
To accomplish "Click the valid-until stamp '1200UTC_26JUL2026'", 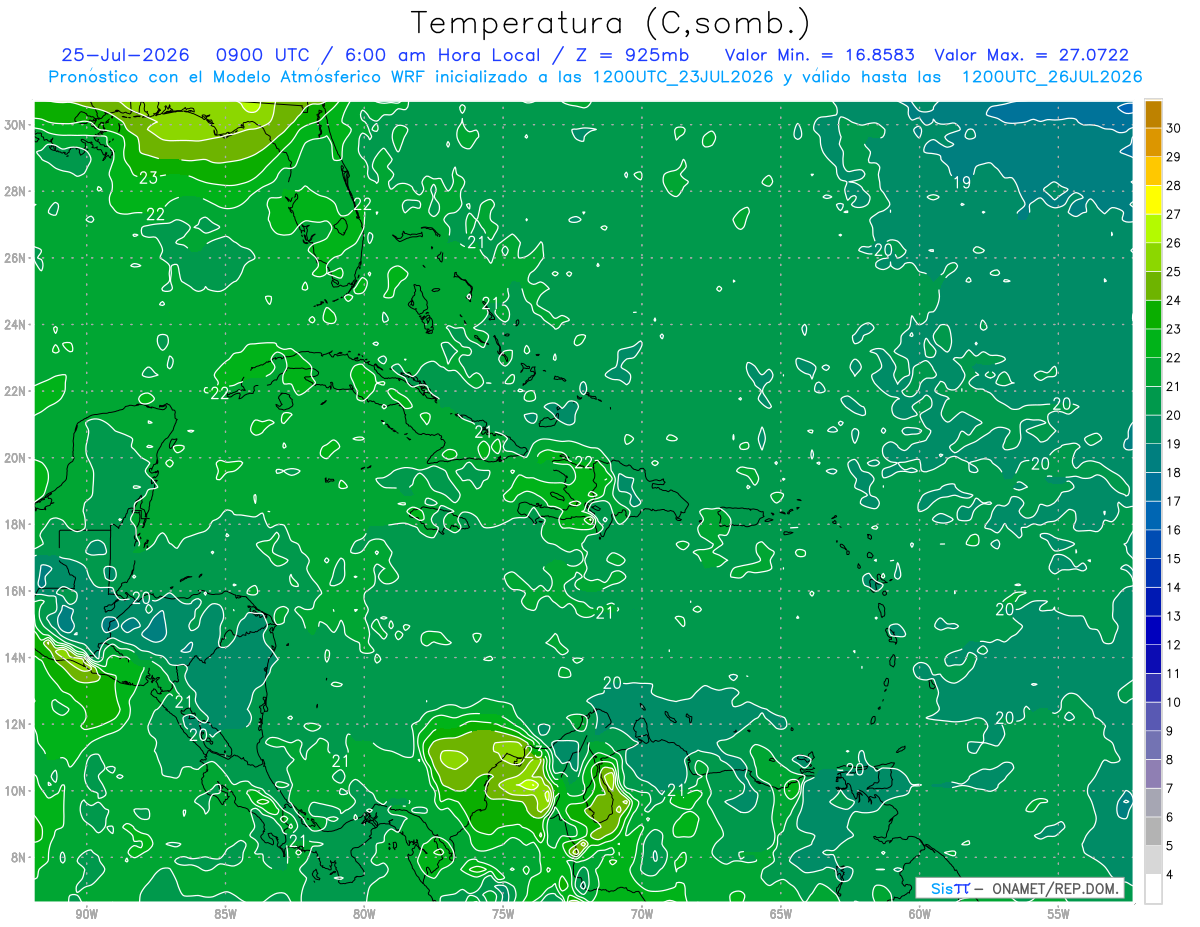I will coord(1052,77).
